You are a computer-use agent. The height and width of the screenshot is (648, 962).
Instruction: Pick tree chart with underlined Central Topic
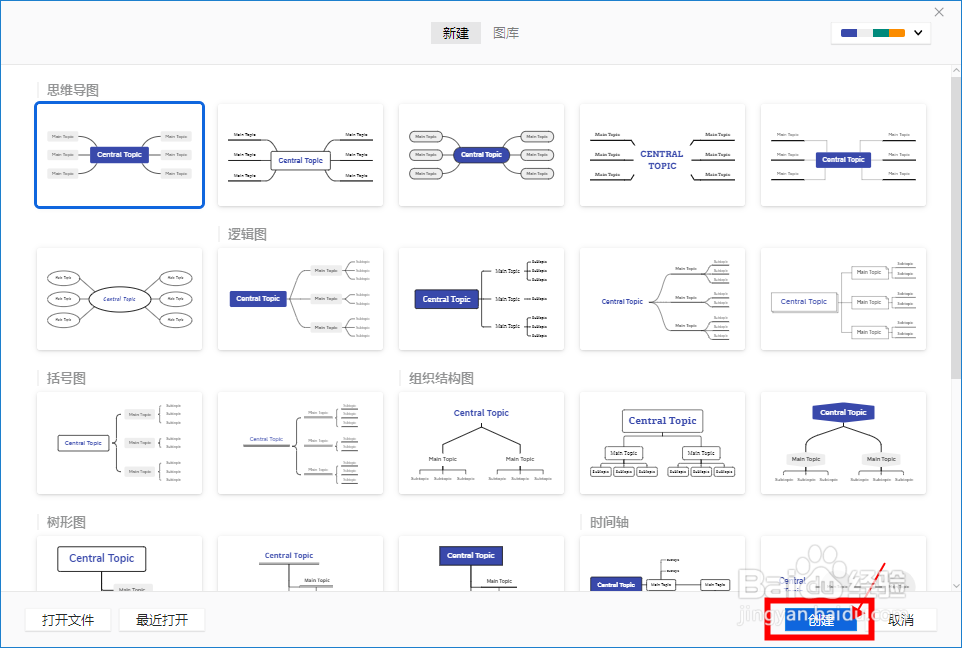(x=301, y=563)
